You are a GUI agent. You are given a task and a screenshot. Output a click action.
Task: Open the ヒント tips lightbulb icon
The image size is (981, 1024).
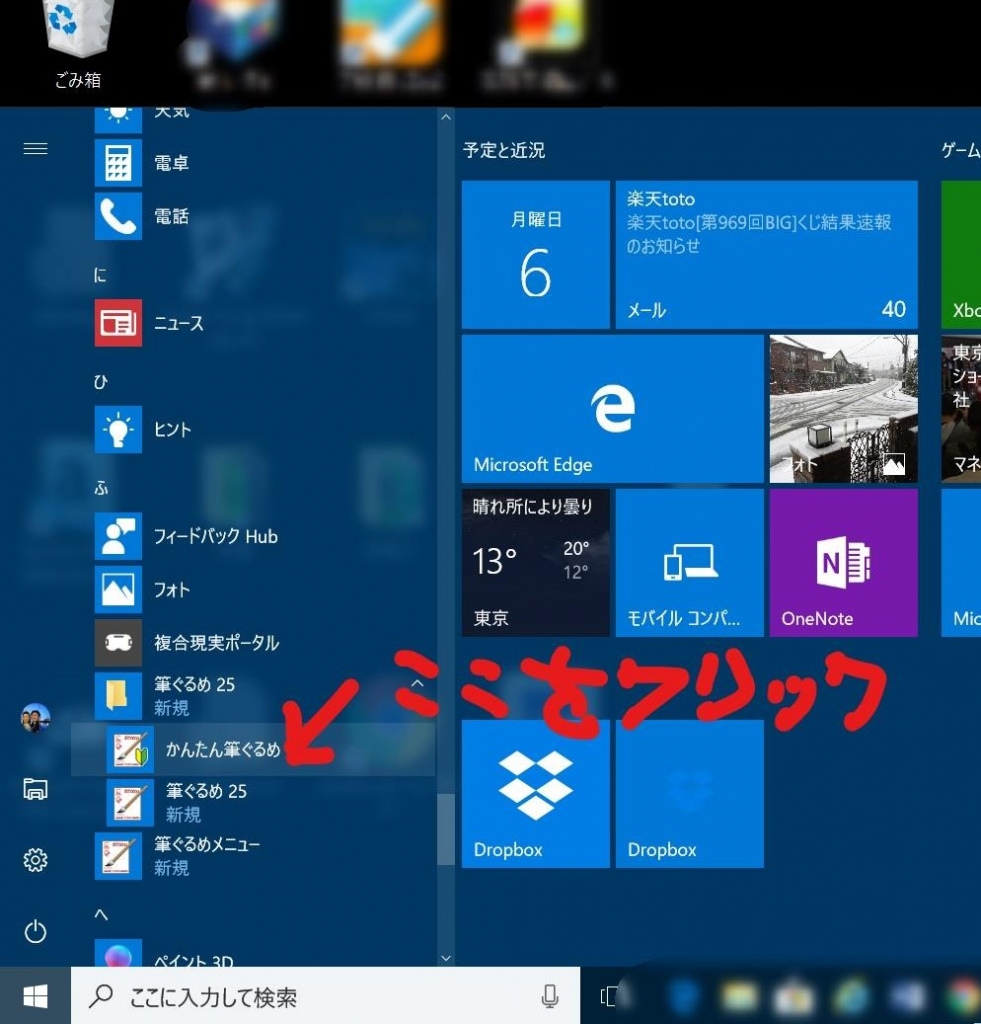click(118, 429)
